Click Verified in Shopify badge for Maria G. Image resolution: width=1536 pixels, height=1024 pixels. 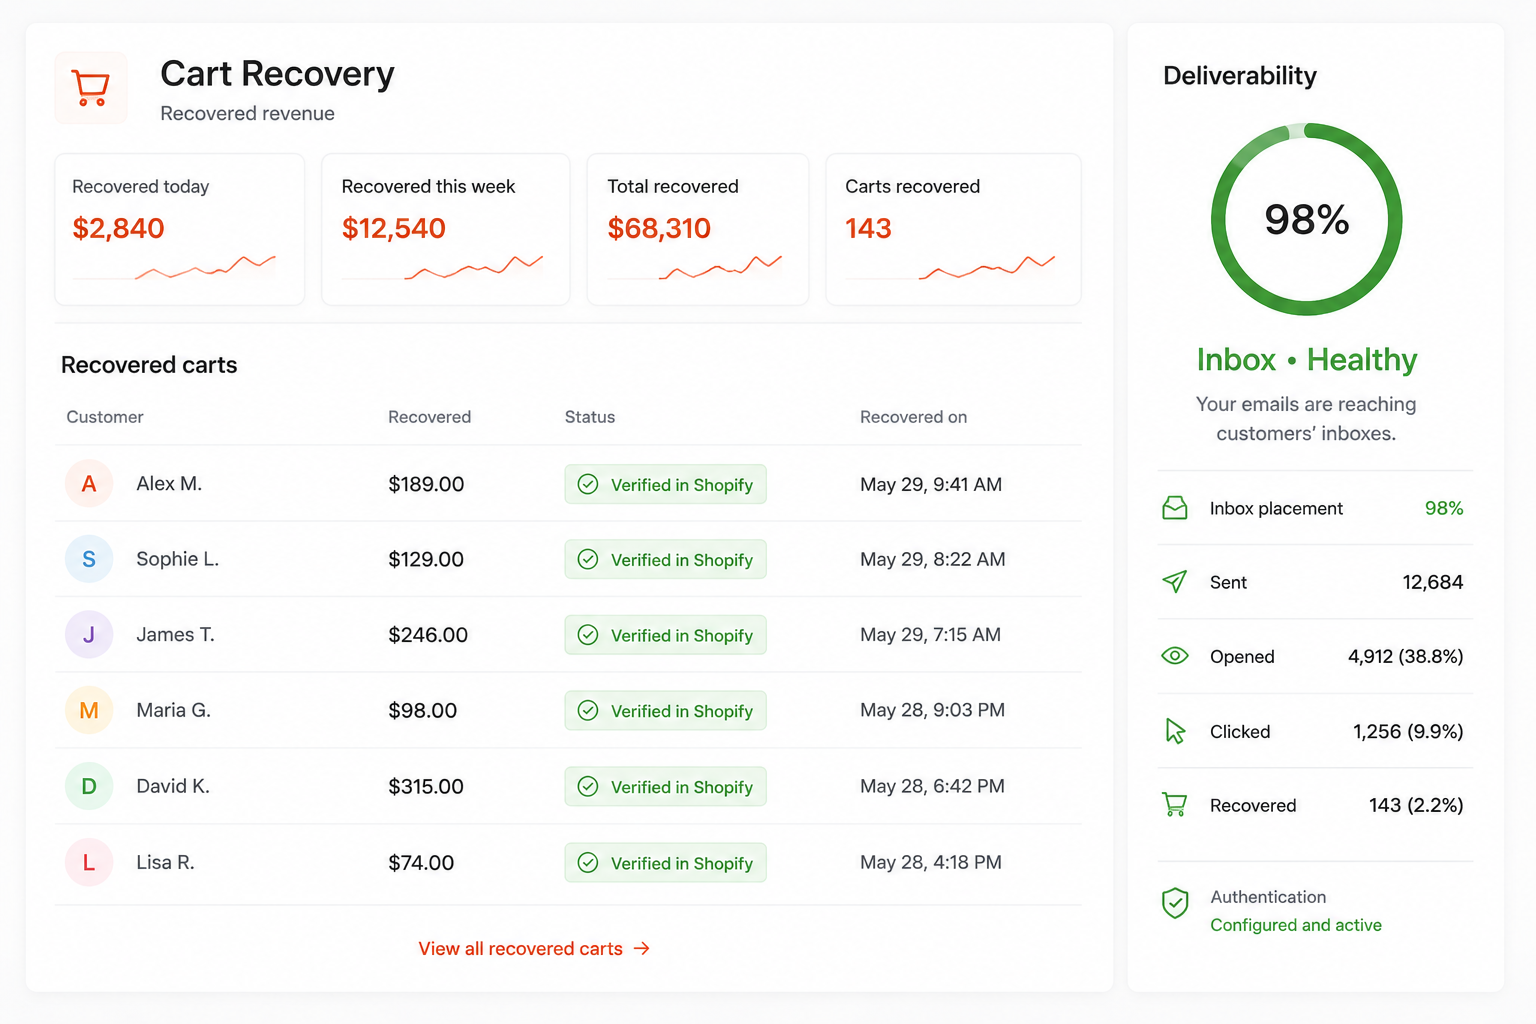[x=665, y=710]
